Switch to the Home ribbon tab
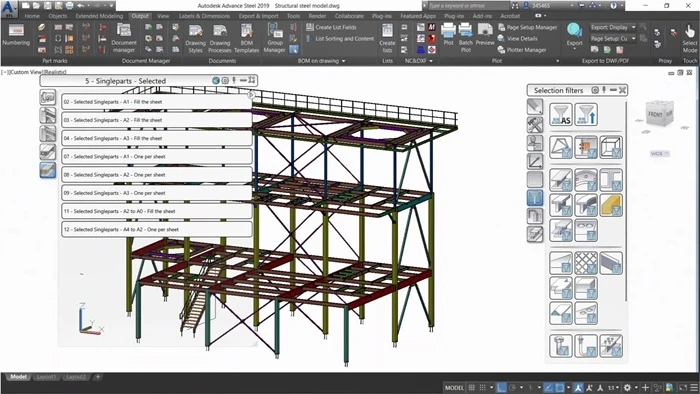 coord(32,16)
